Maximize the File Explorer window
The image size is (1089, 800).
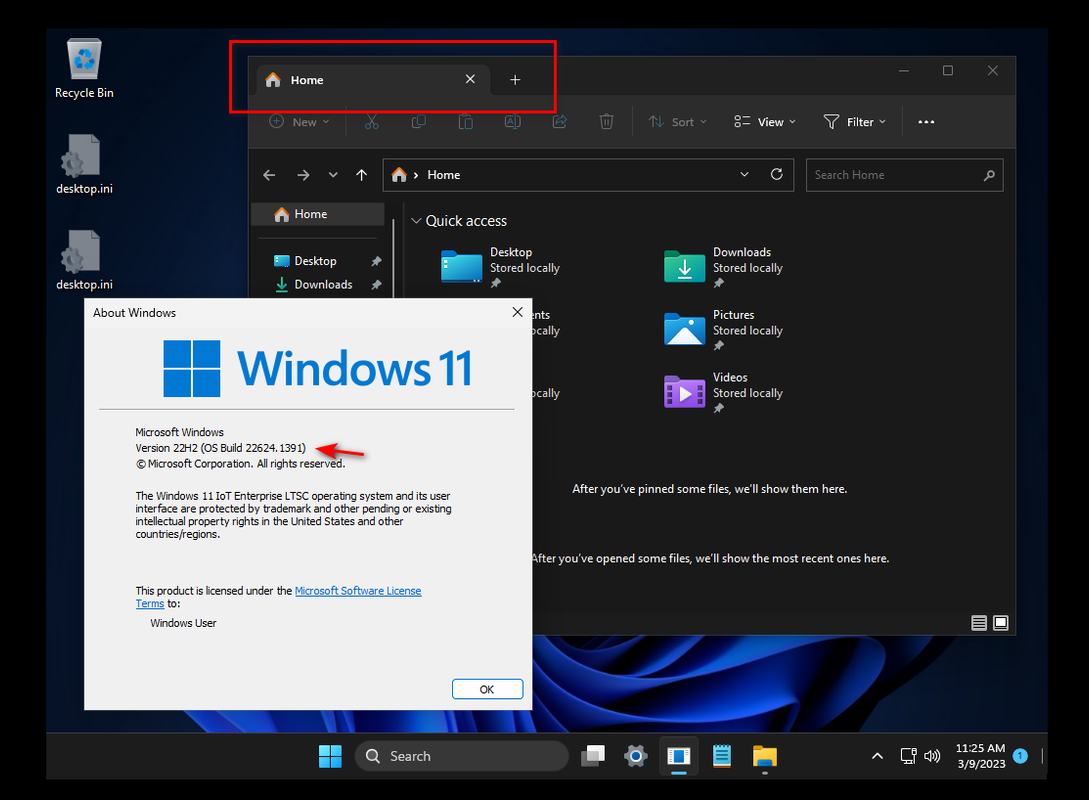[x=948, y=71]
